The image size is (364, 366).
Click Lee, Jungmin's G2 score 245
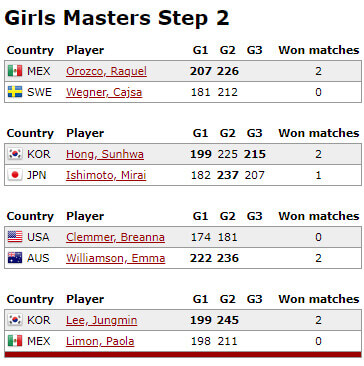[228, 320]
